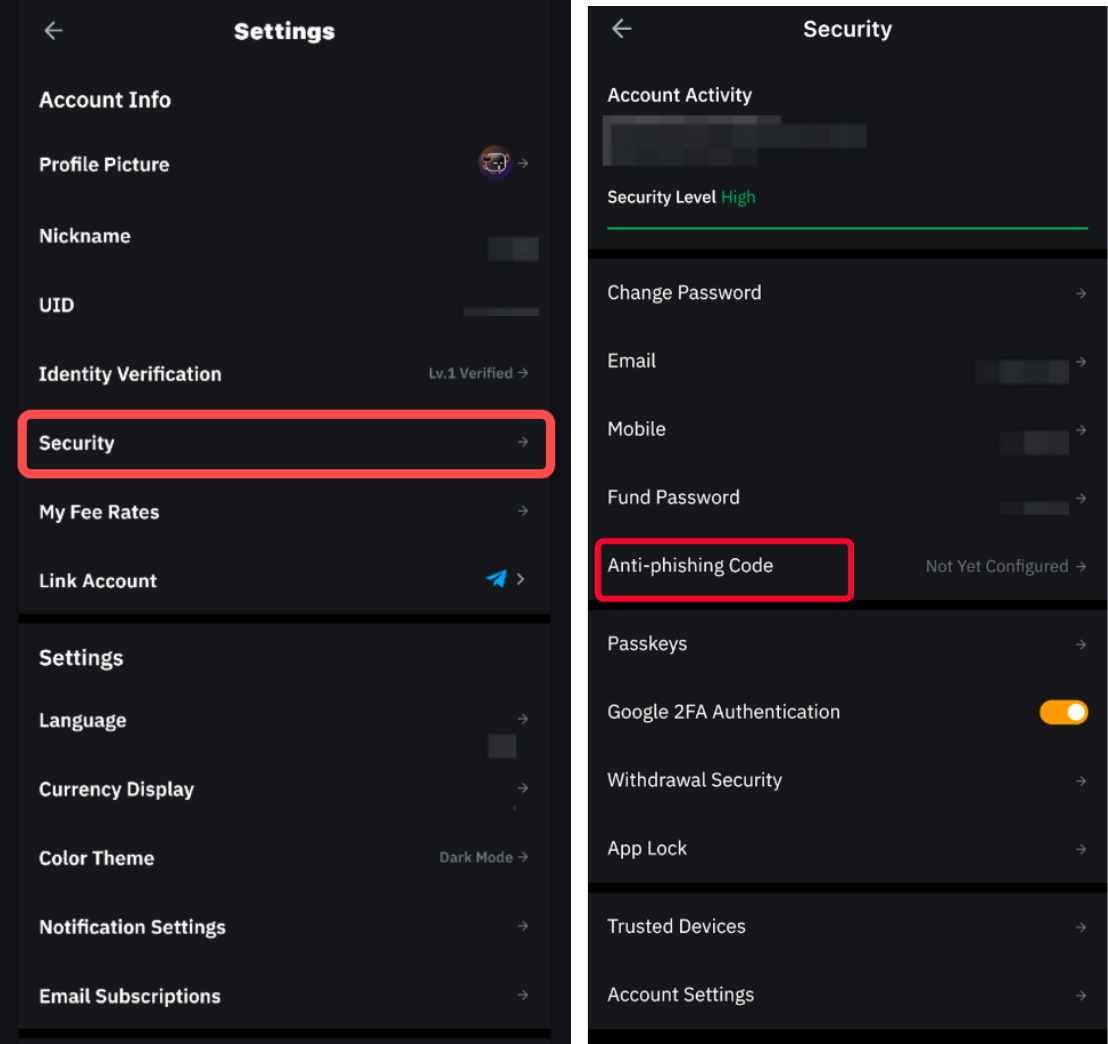Screen dimensions: 1108x1044
Task: Tap back arrow on Security screen
Action: click(622, 29)
